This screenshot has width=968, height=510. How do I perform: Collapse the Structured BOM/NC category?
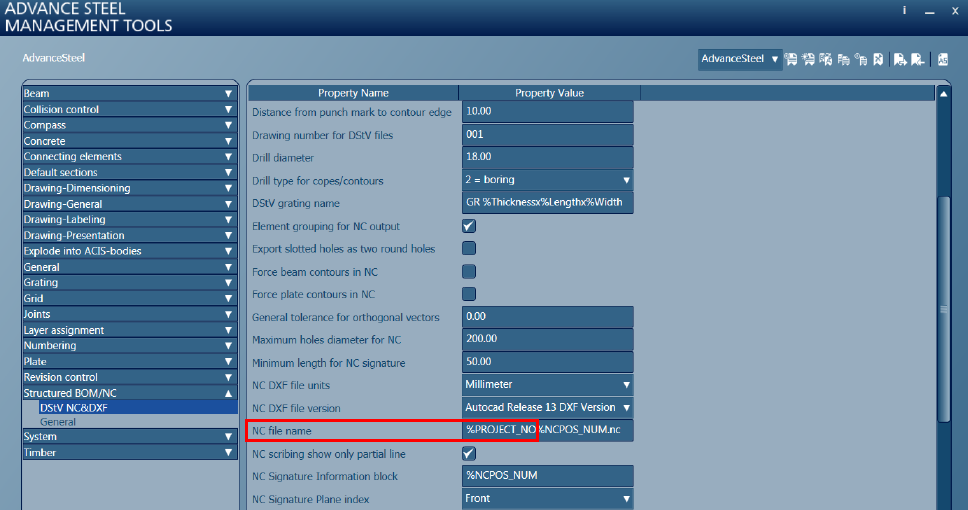pyautogui.click(x=130, y=393)
